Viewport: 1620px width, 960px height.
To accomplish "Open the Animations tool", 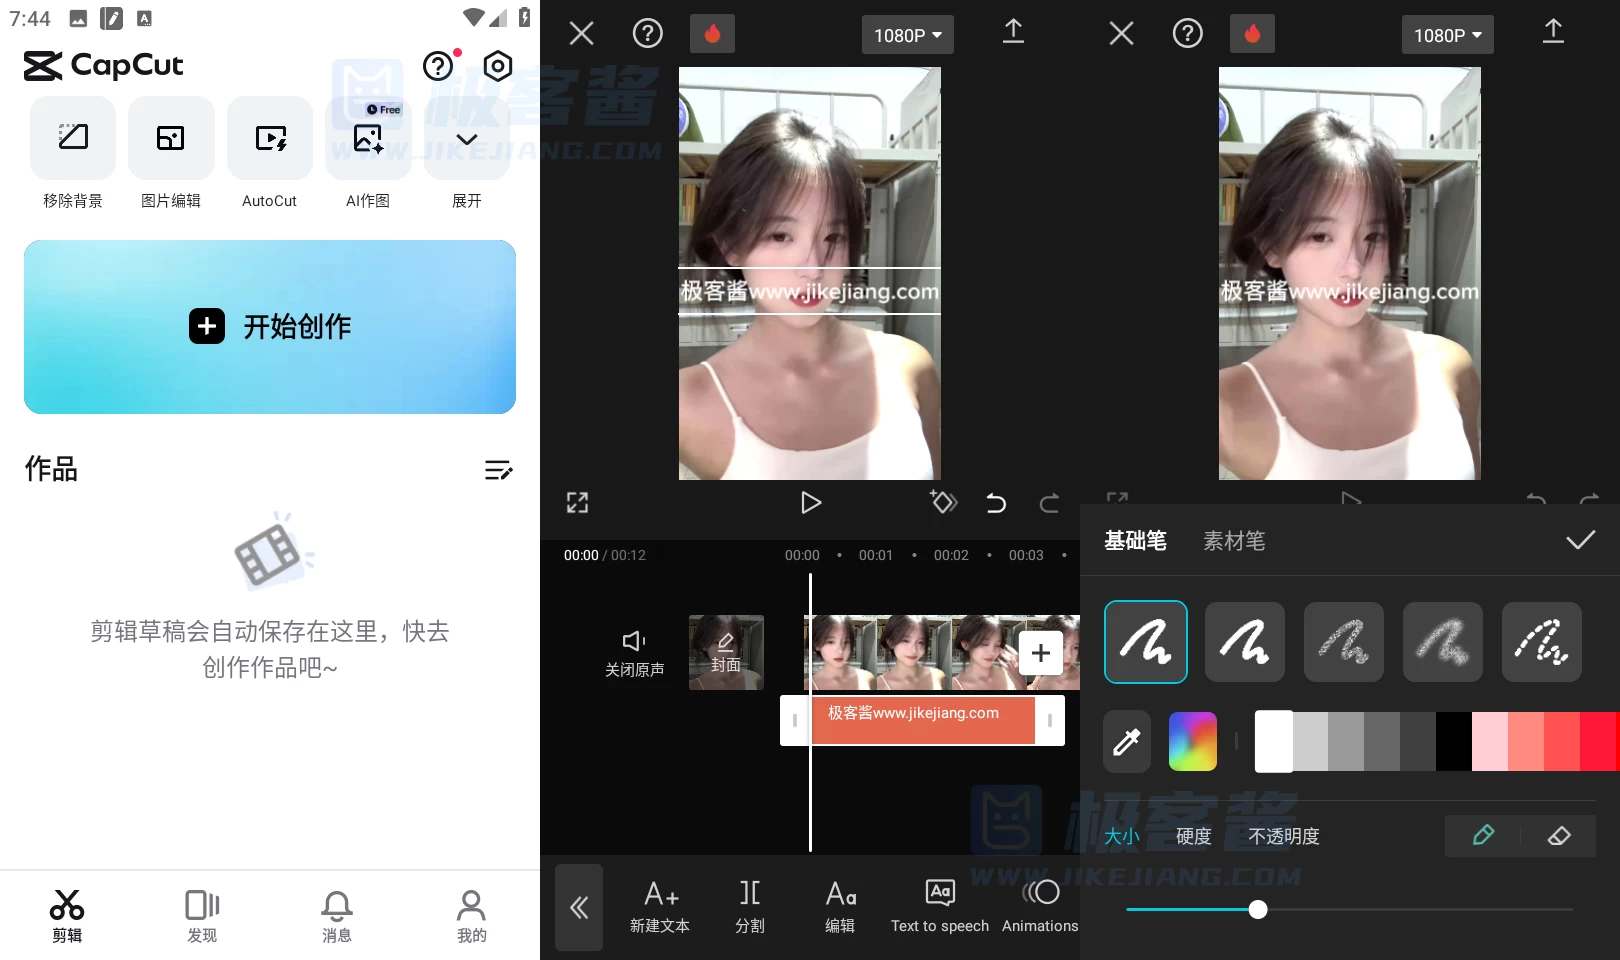I will [1040, 907].
